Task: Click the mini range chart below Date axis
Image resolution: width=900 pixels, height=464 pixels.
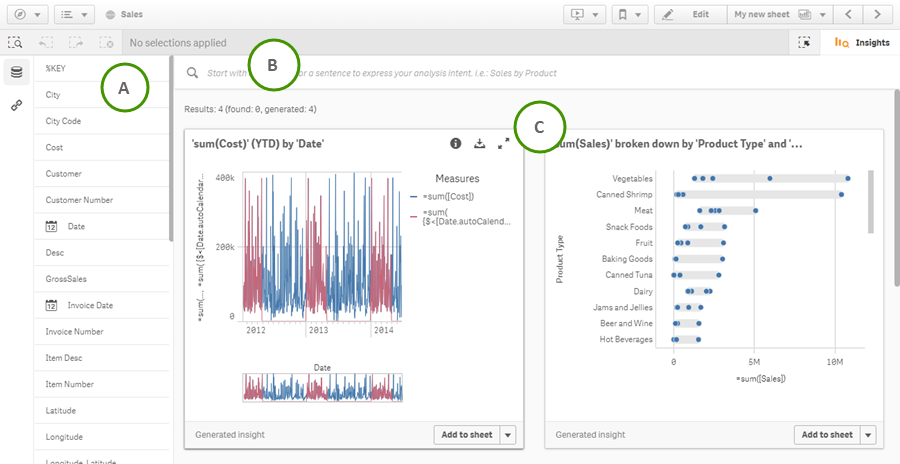Action: click(x=322, y=388)
